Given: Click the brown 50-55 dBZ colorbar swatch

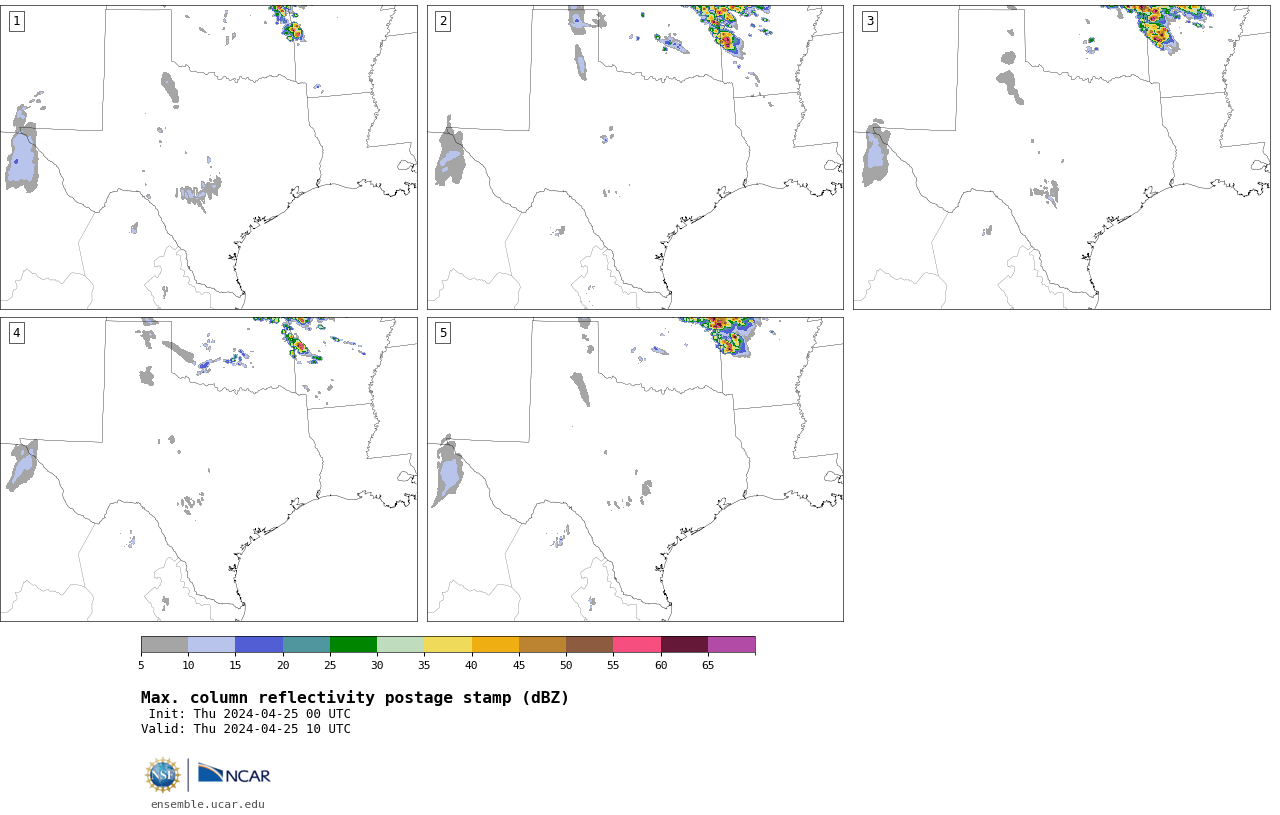Looking at the screenshot, I should (x=589, y=644).
